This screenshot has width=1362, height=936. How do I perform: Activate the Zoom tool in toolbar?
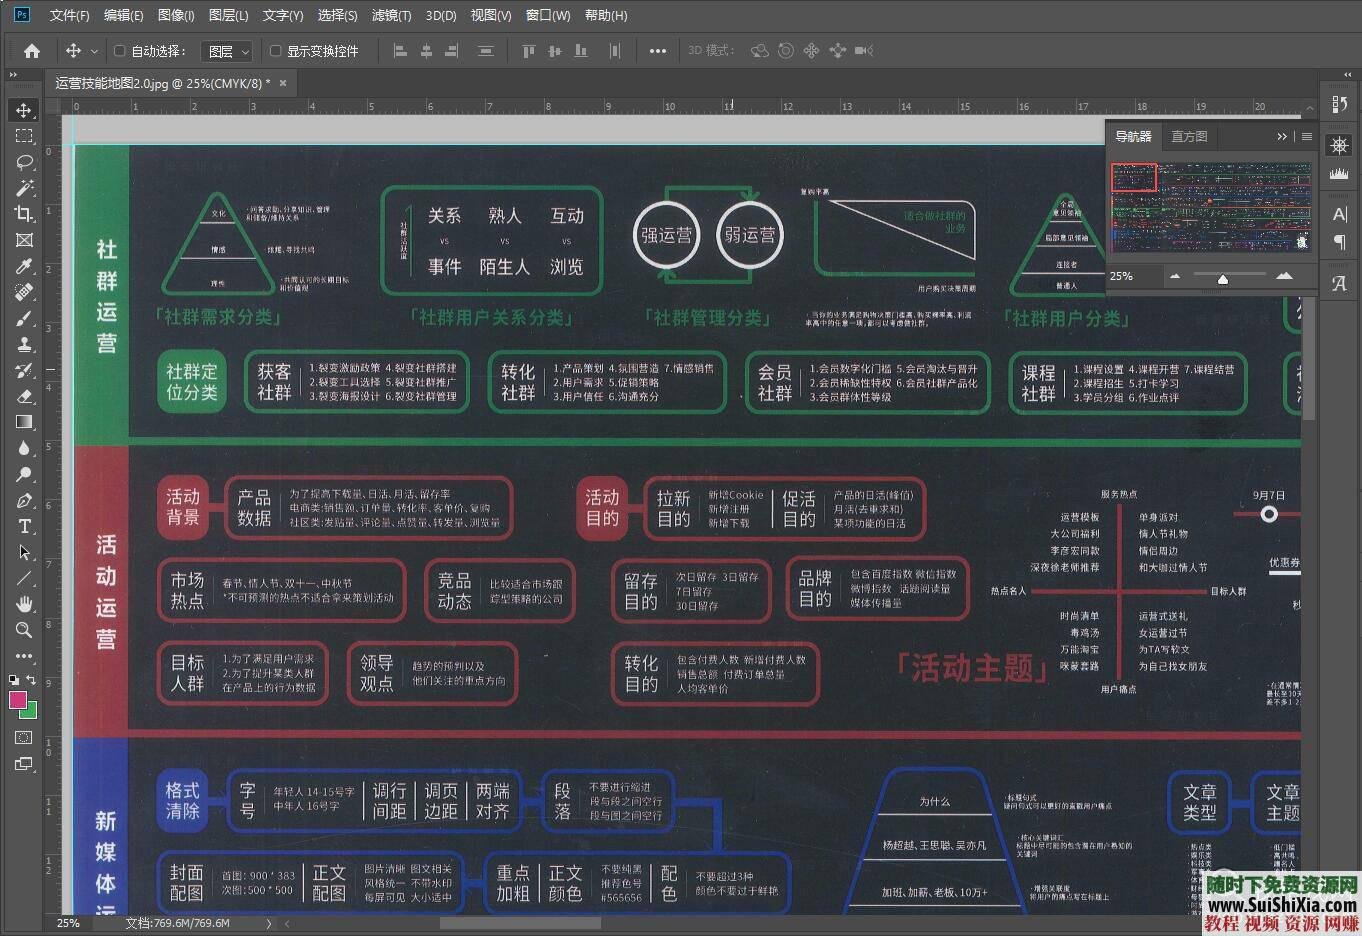point(24,630)
